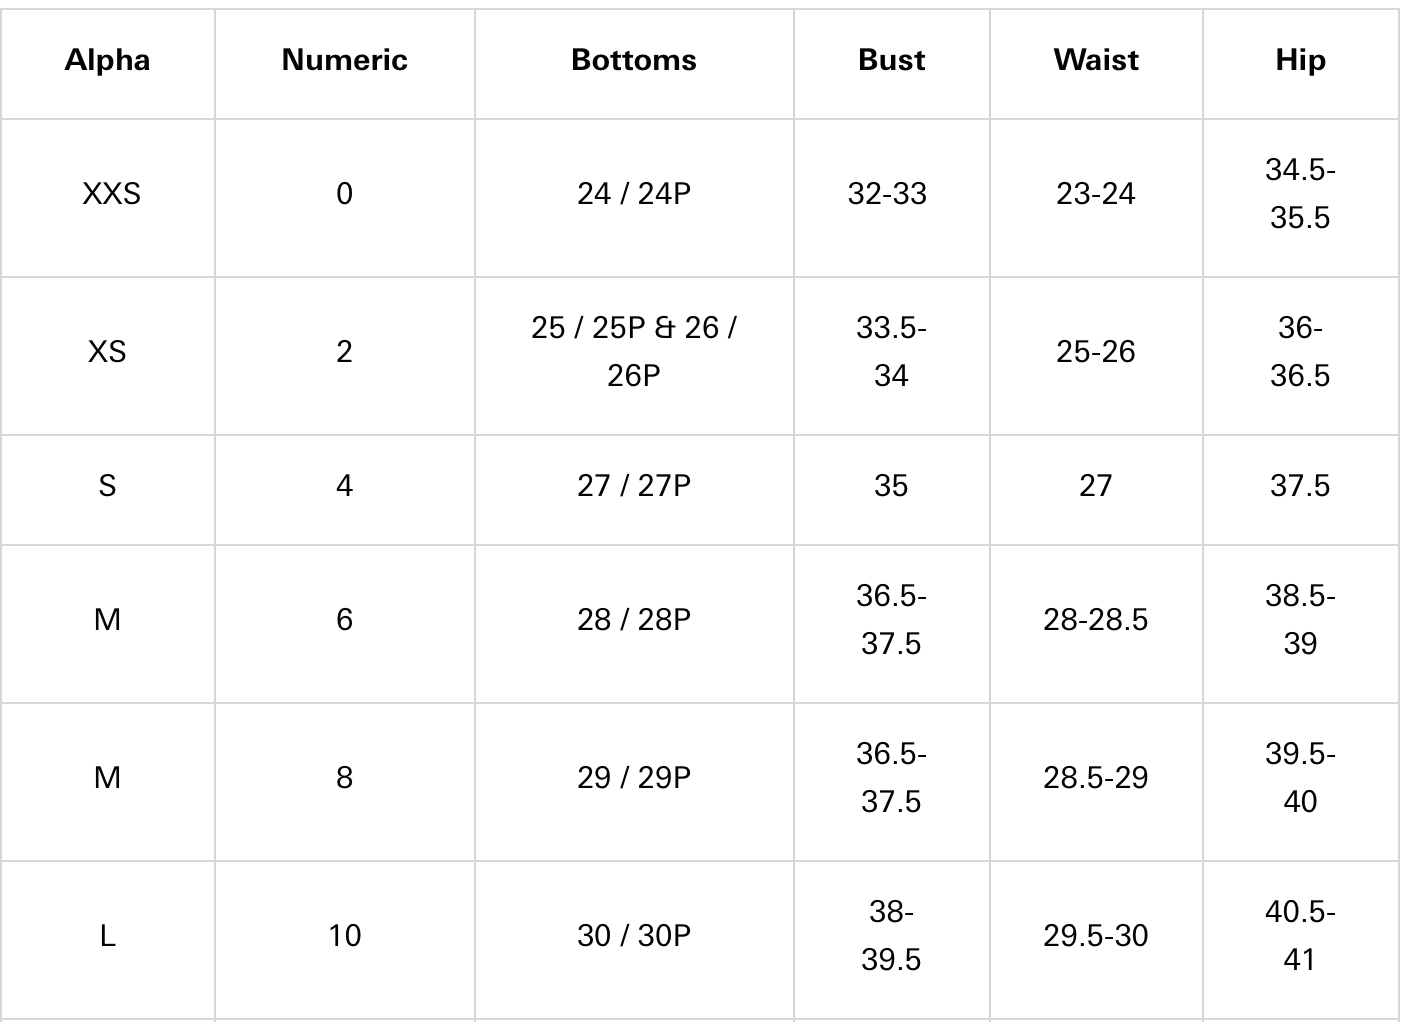
Task: Click the 32-33 bust measurement
Action: tap(887, 193)
